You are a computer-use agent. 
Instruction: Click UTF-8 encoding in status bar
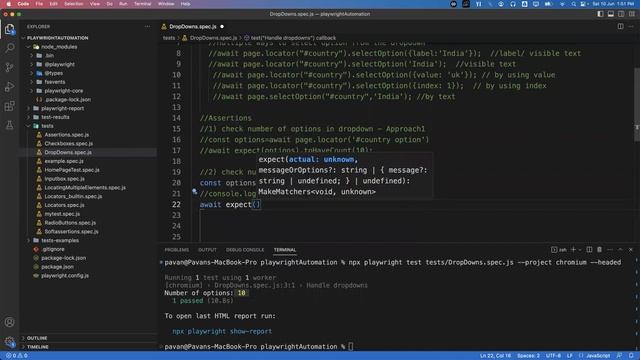tap(553, 356)
